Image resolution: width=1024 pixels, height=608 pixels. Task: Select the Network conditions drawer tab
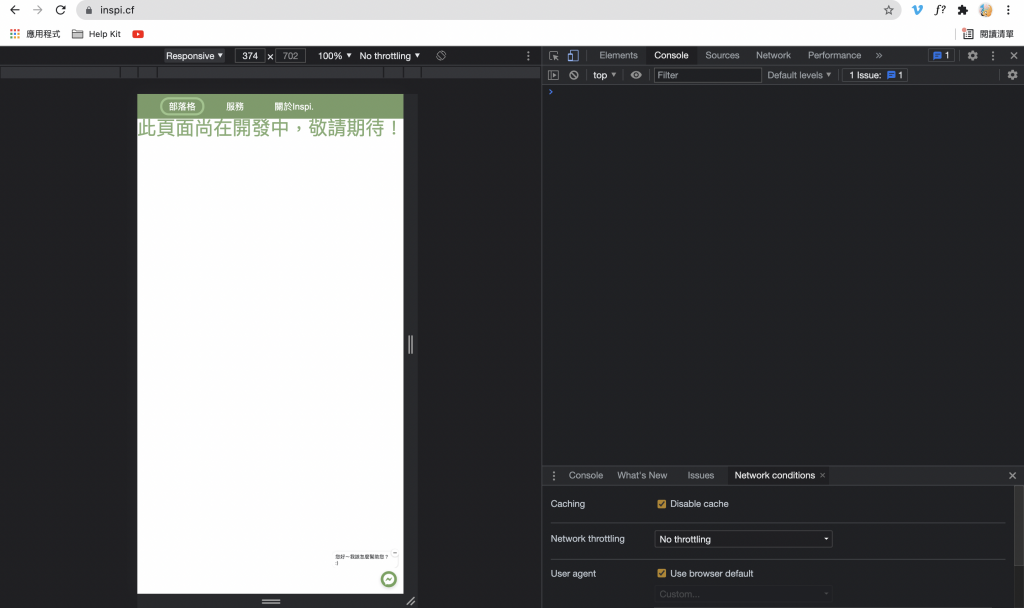coord(775,475)
